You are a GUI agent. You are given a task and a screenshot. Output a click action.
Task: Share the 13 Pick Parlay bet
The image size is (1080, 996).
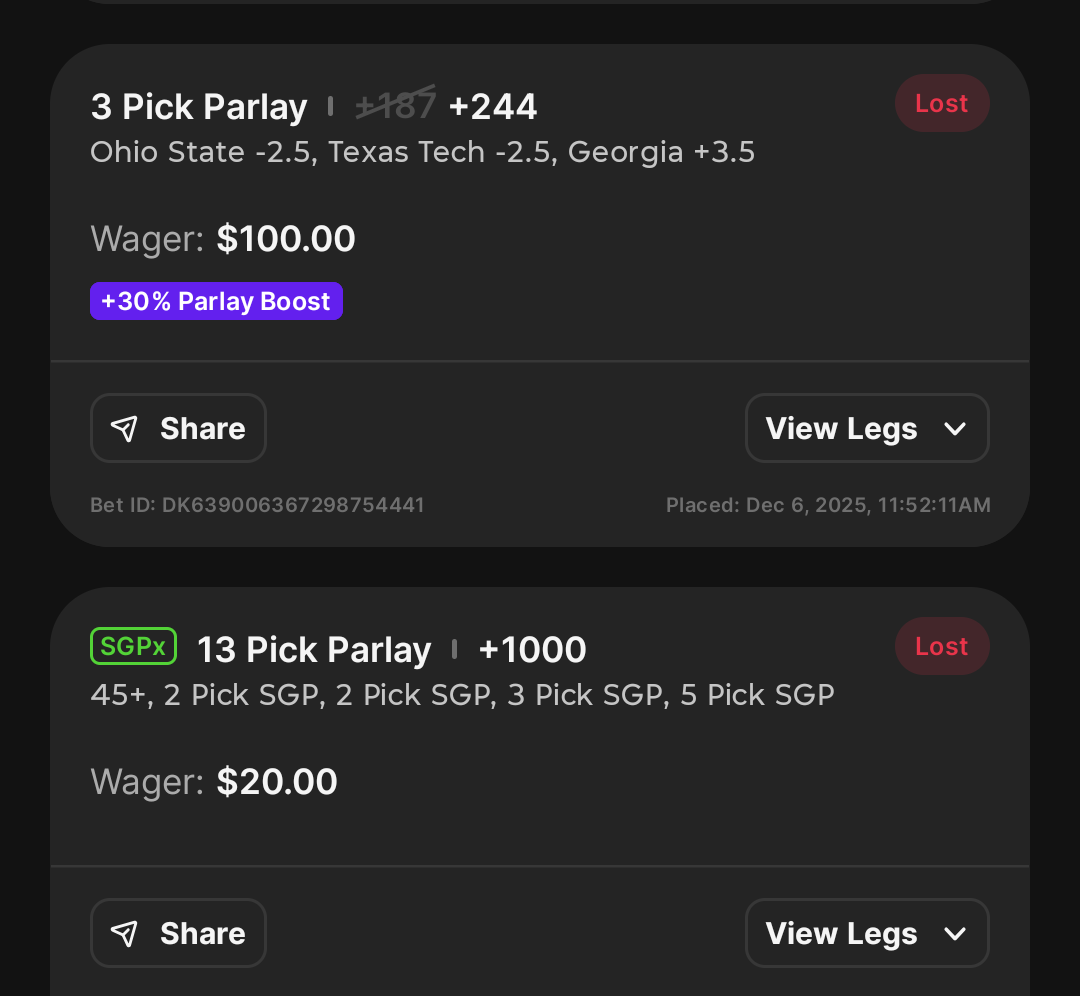click(x=178, y=933)
